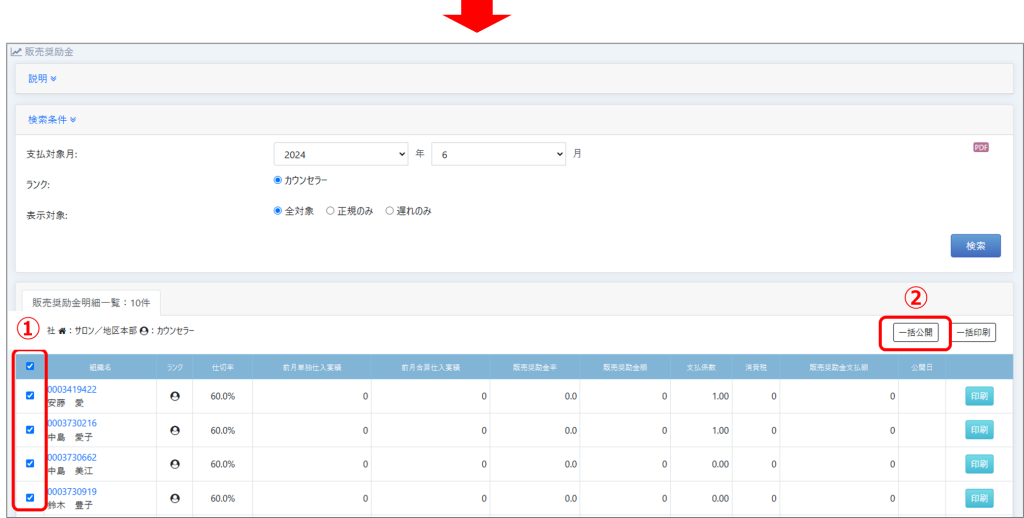Viewport: 1024px width, 518px height.
Task: Collapse the 検索条件 section
Action: point(52,120)
